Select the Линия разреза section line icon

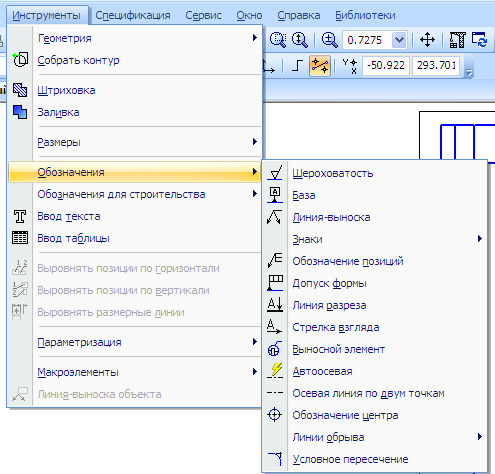pos(275,305)
